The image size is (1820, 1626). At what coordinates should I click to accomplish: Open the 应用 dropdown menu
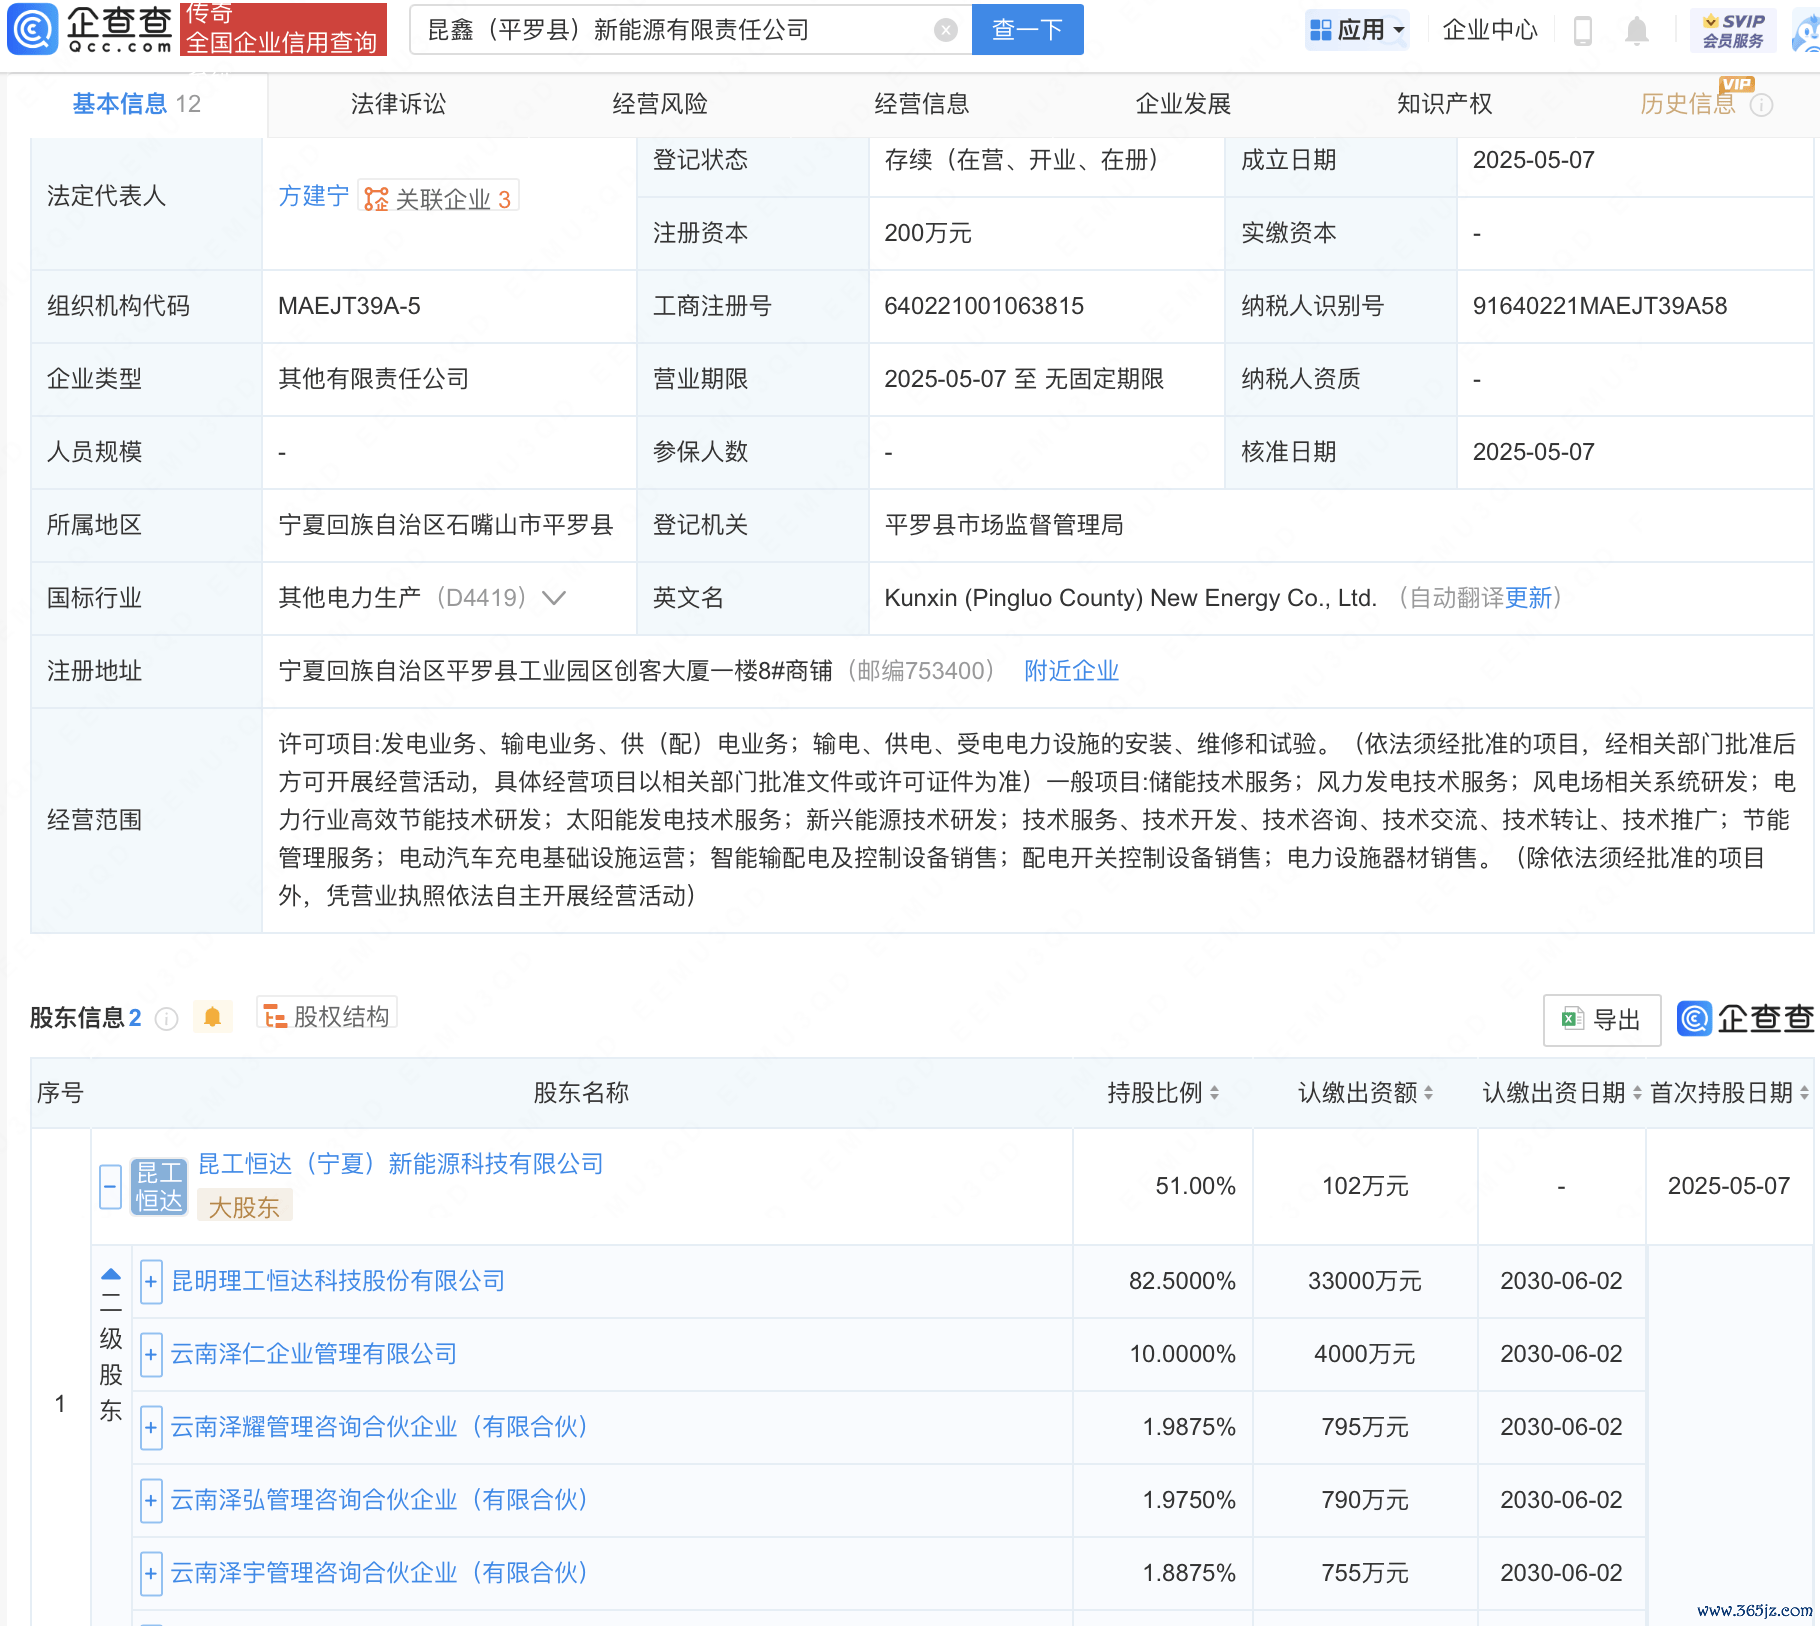[x=1357, y=30]
